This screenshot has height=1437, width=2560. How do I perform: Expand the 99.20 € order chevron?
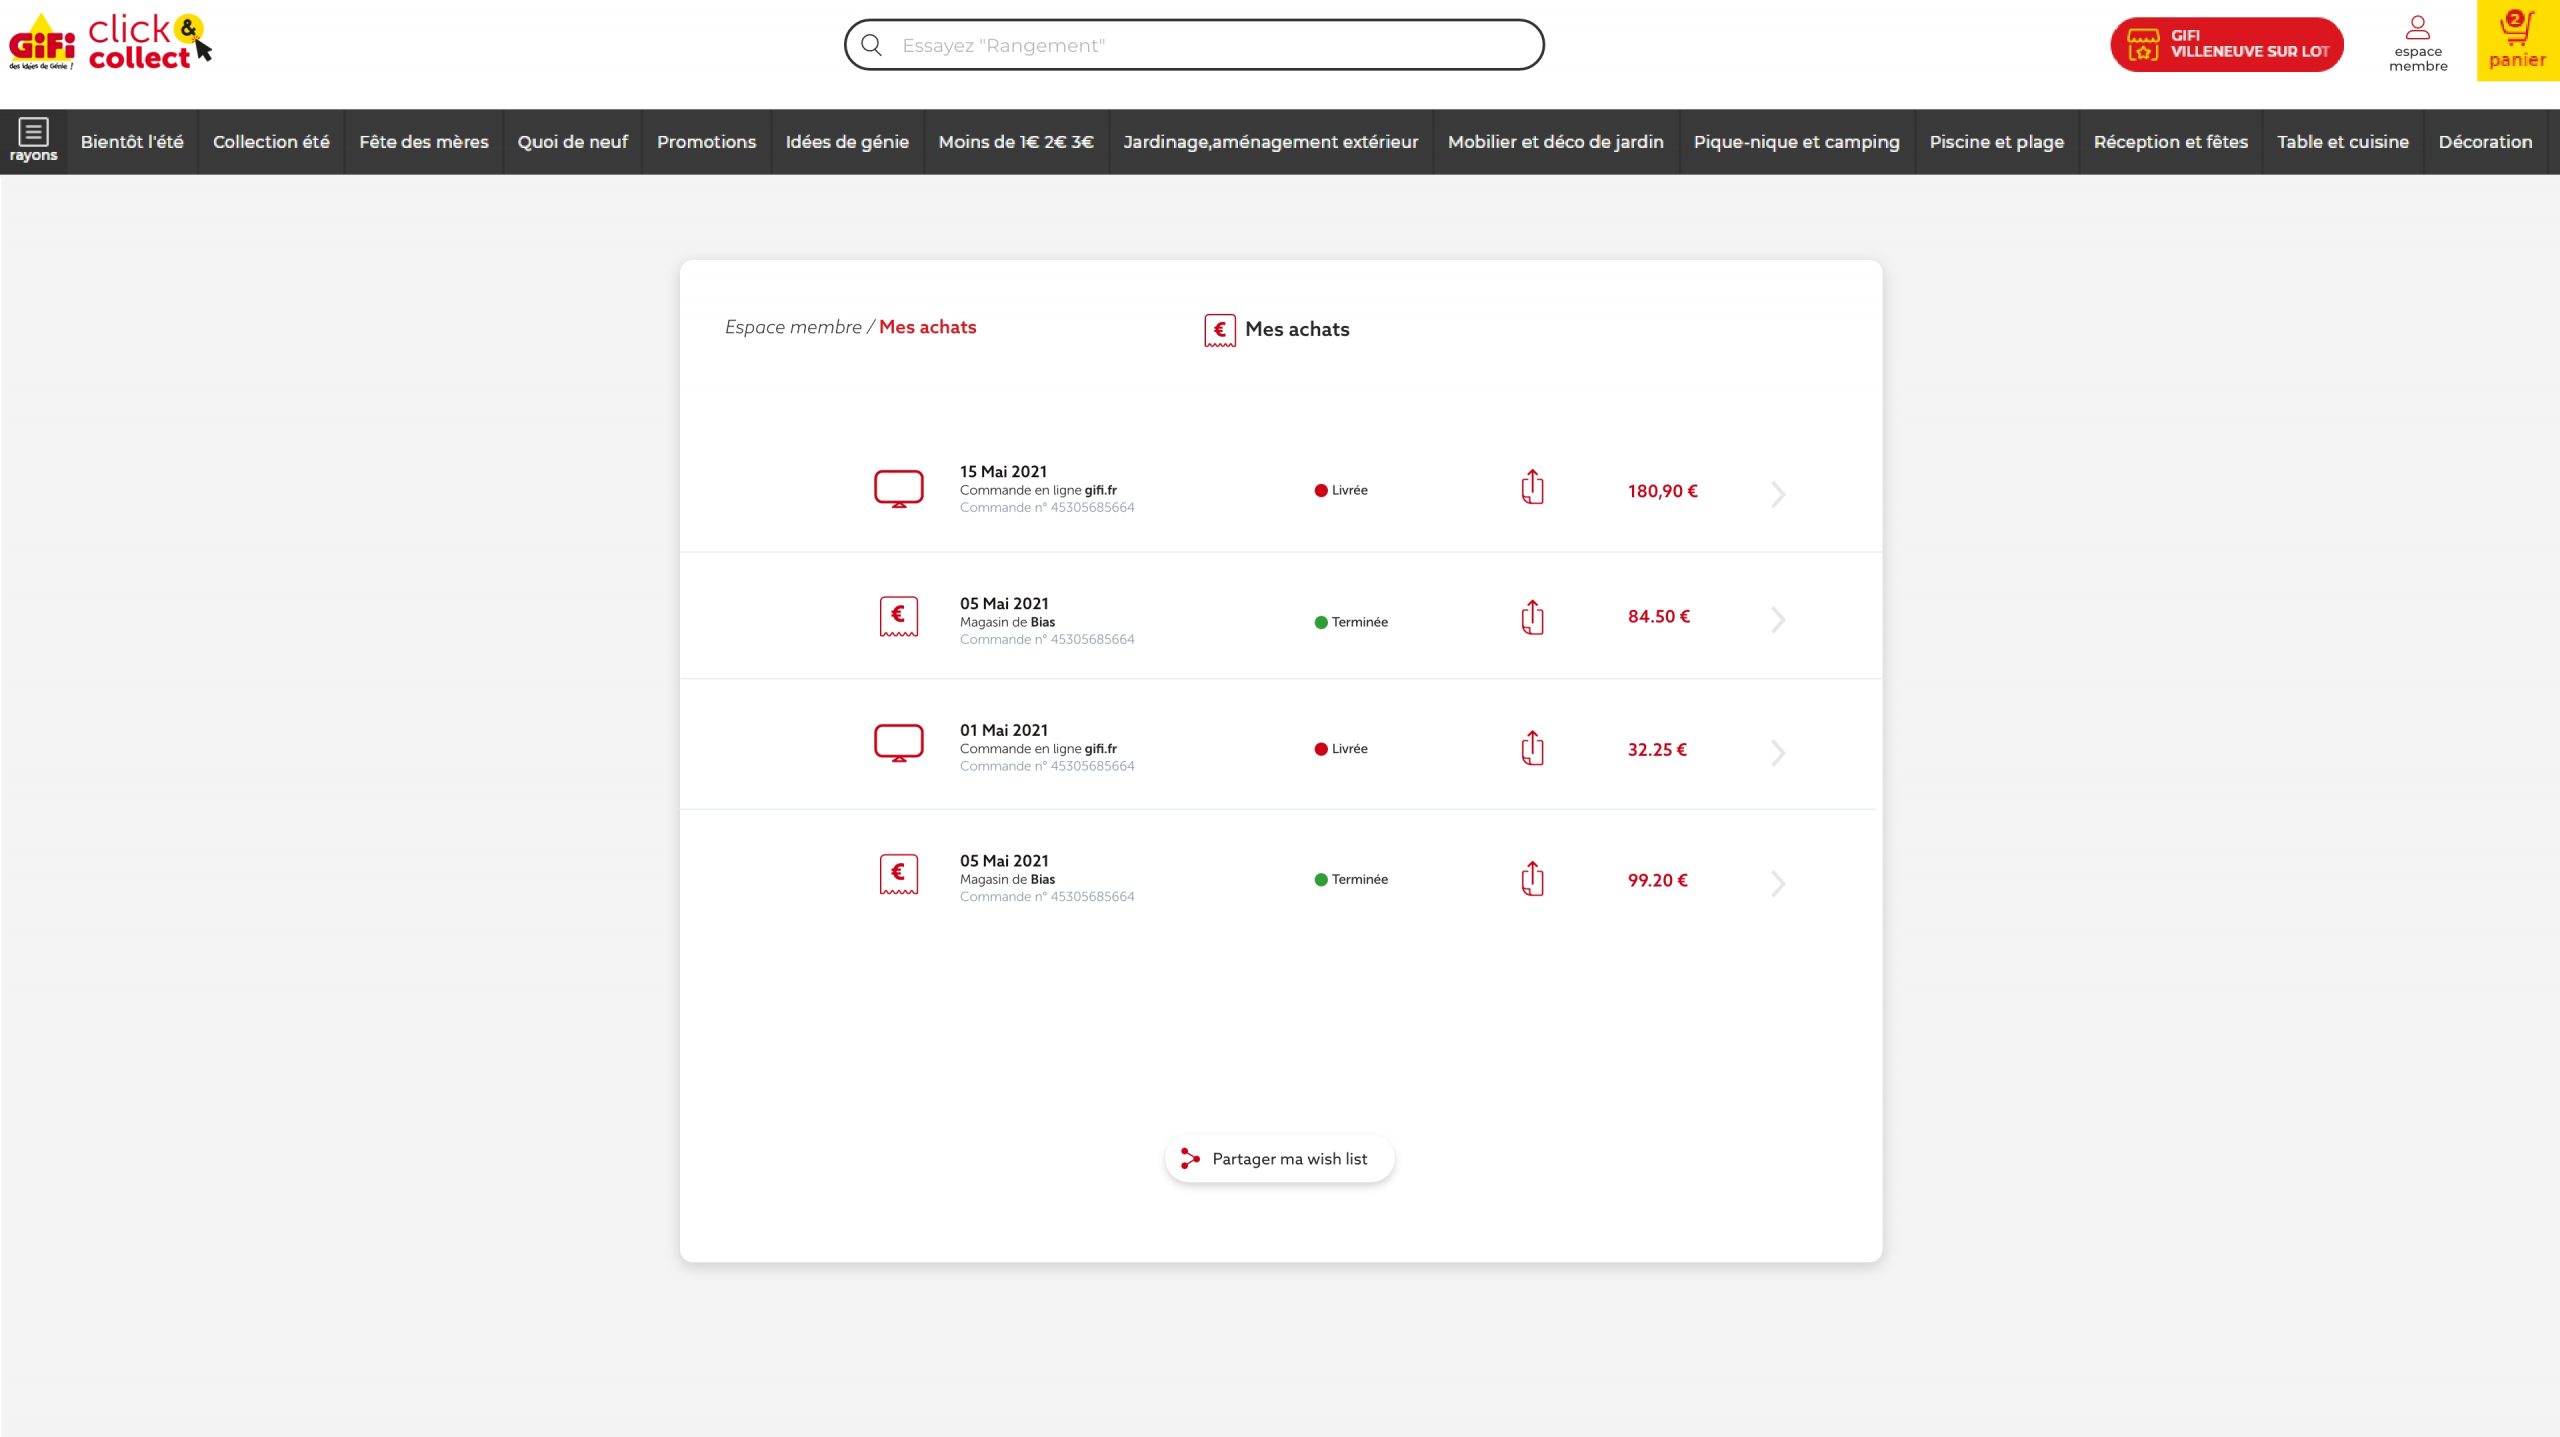click(1777, 883)
